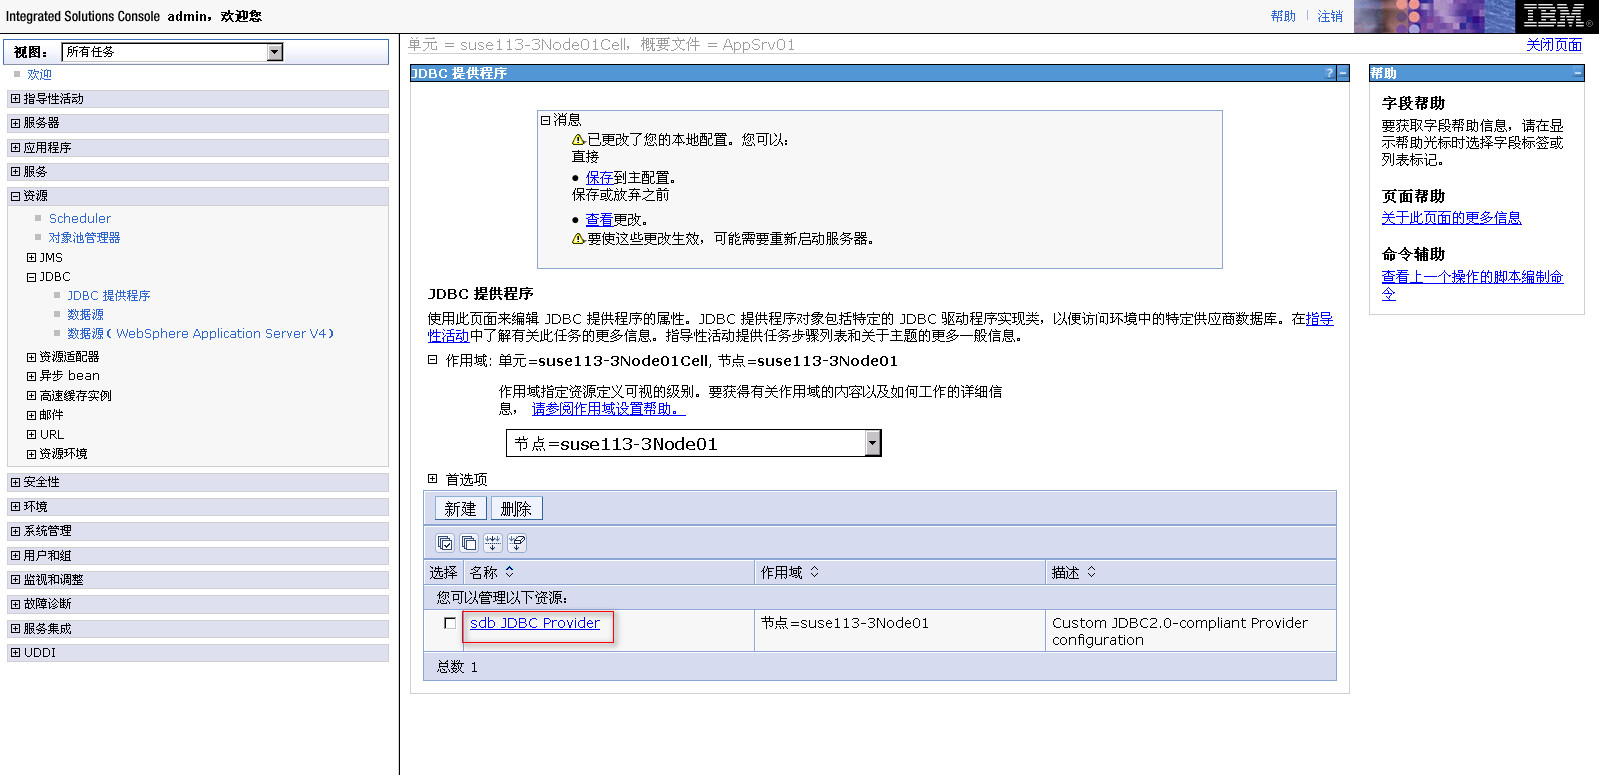Expand the 资源适配器 node
The width and height of the screenshot is (1599, 775).
pos(31,357)
